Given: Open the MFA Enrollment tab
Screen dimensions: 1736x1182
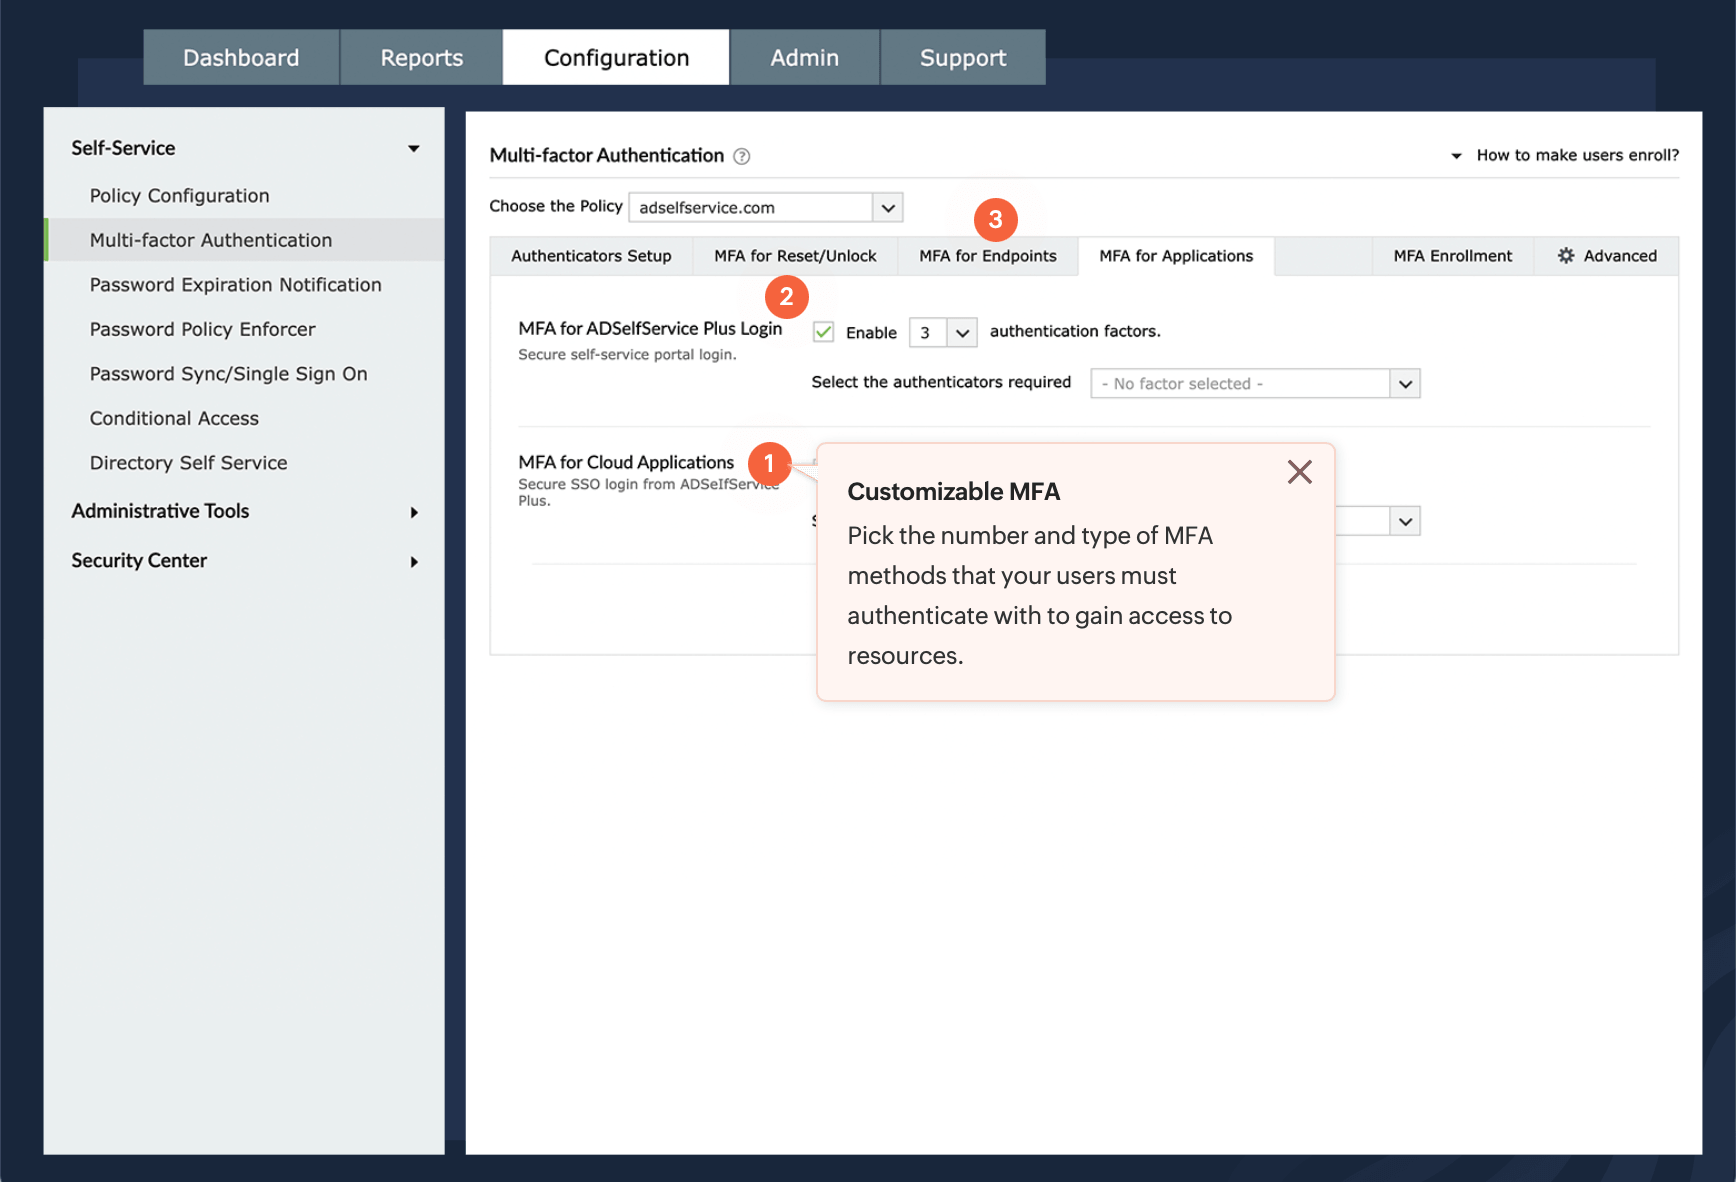Looking at the screenshot, I should [1453, 256].
